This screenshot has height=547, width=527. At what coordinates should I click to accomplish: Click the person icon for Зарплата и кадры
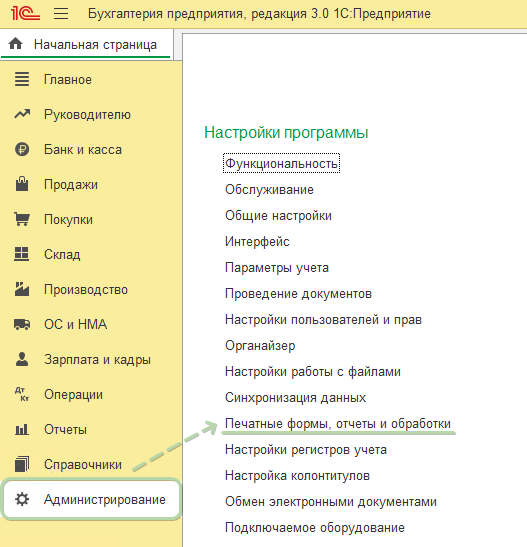pos(22,359)
